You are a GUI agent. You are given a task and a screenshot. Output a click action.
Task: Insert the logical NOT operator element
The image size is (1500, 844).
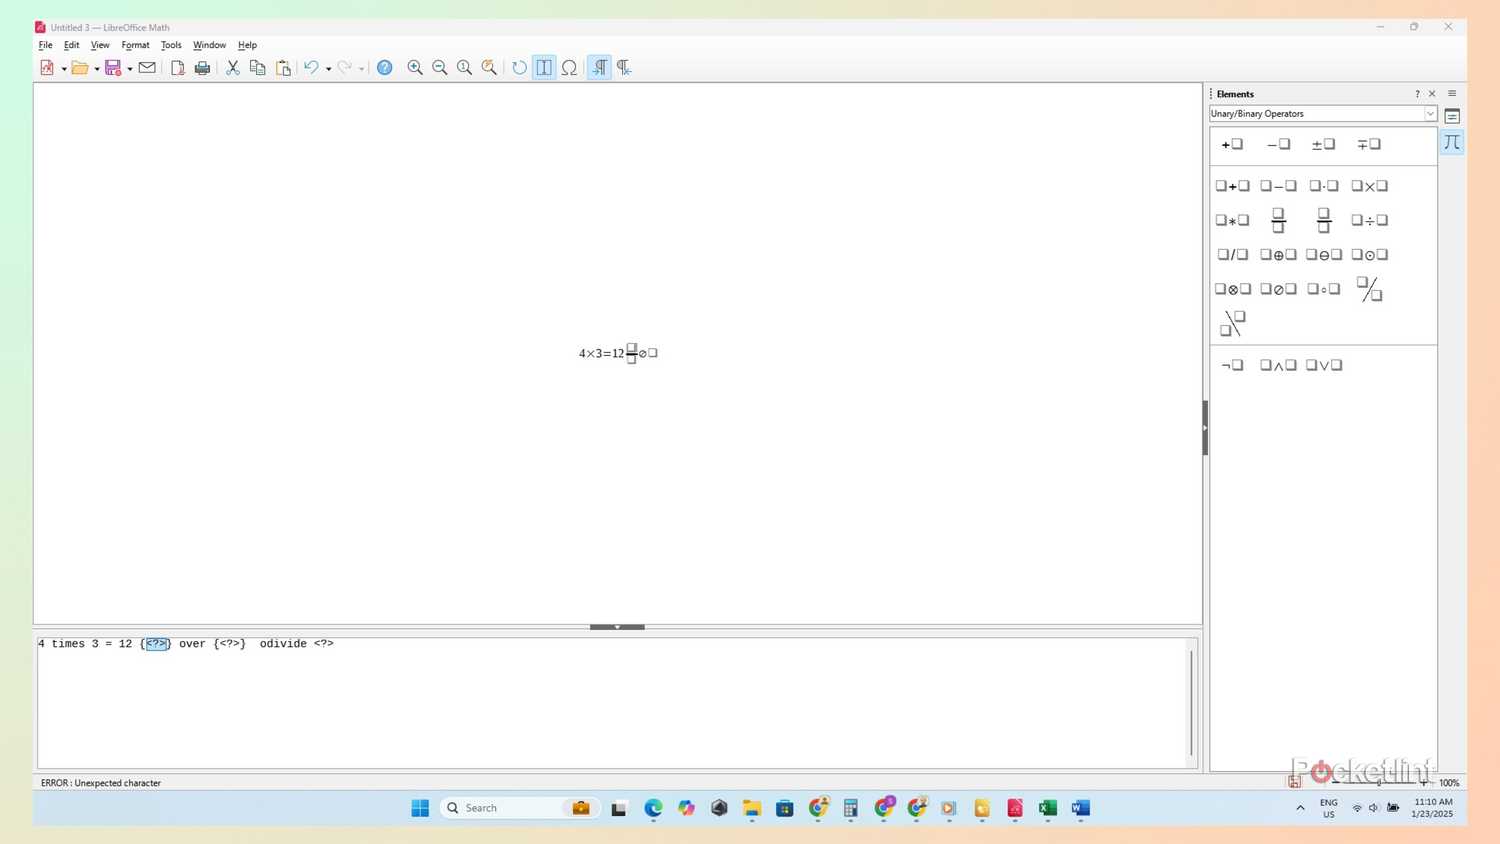(x=1230, y=365)
